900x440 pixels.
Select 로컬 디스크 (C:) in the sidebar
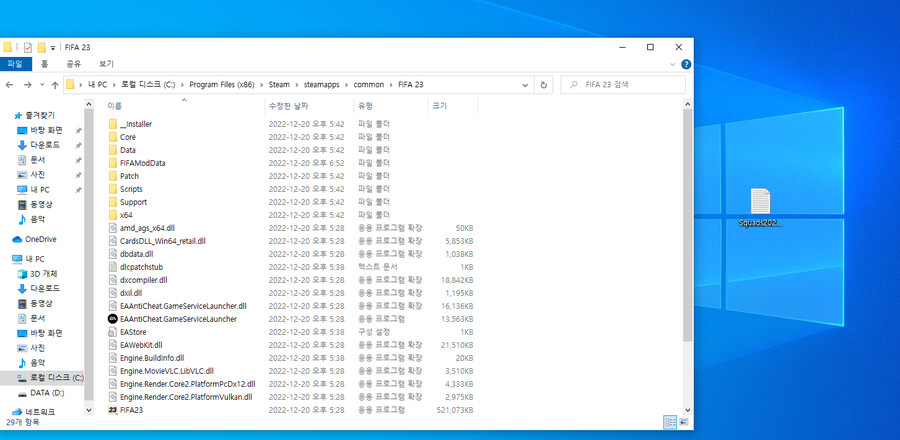click(50, 377)
